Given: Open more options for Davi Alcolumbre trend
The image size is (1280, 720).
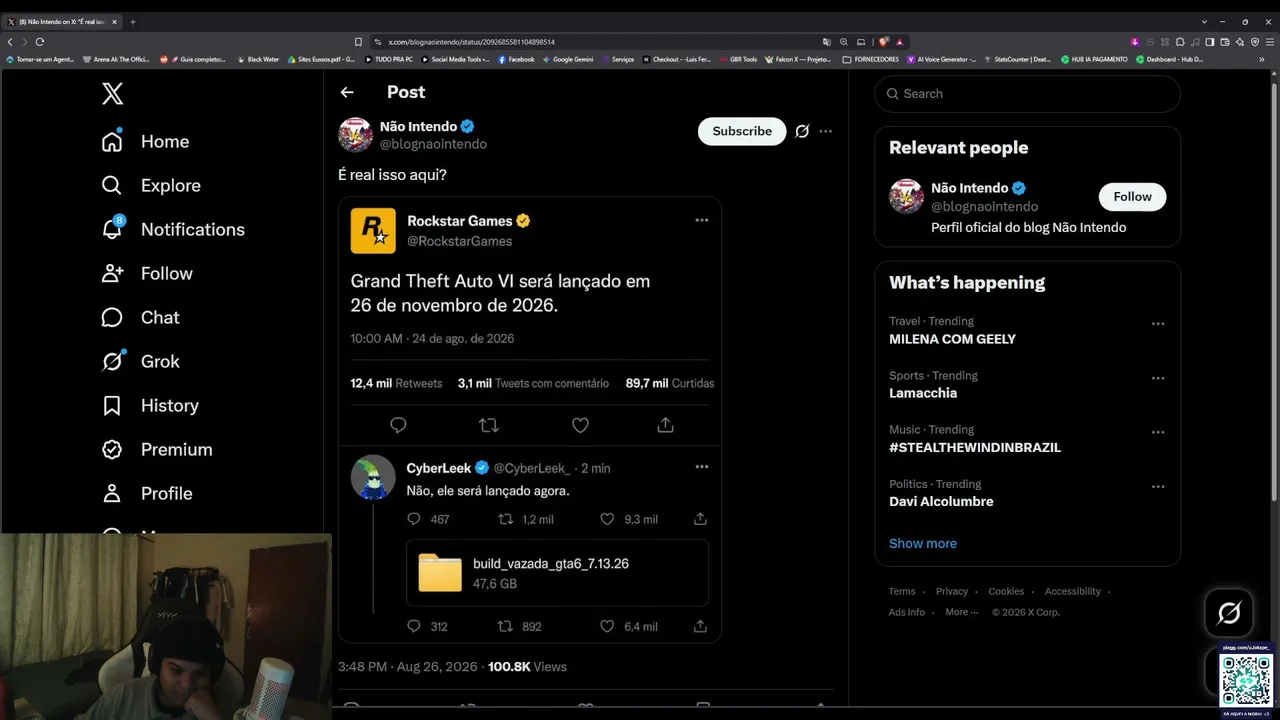Looking at the screenshot, I should pos(1158,486).
